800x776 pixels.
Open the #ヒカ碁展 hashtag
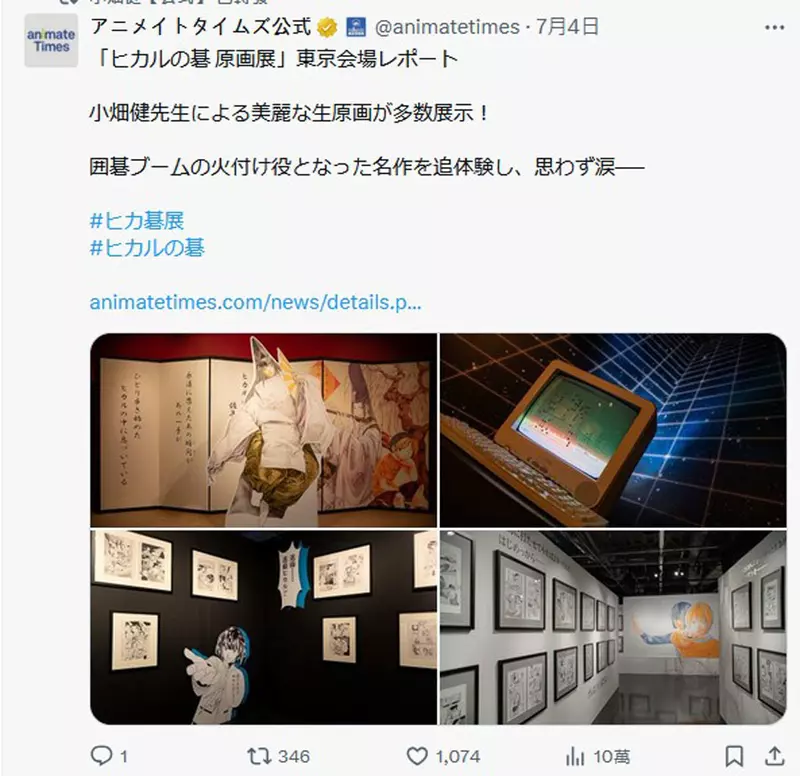(x=137, y=221)
